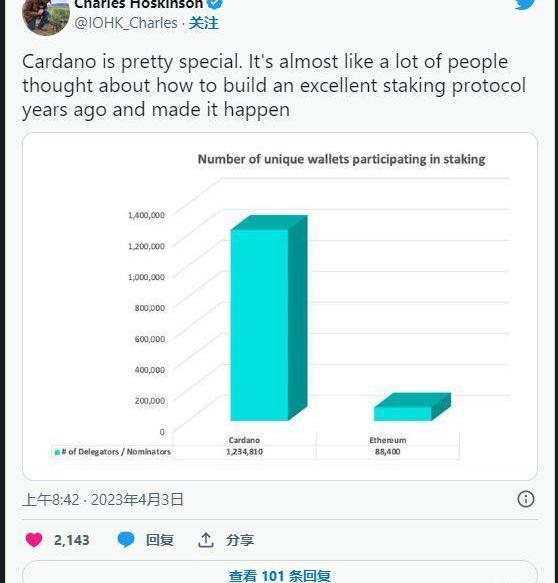Open the tweet info circle icon
Viewport: 558px width, 583px height.
(526, 499)
